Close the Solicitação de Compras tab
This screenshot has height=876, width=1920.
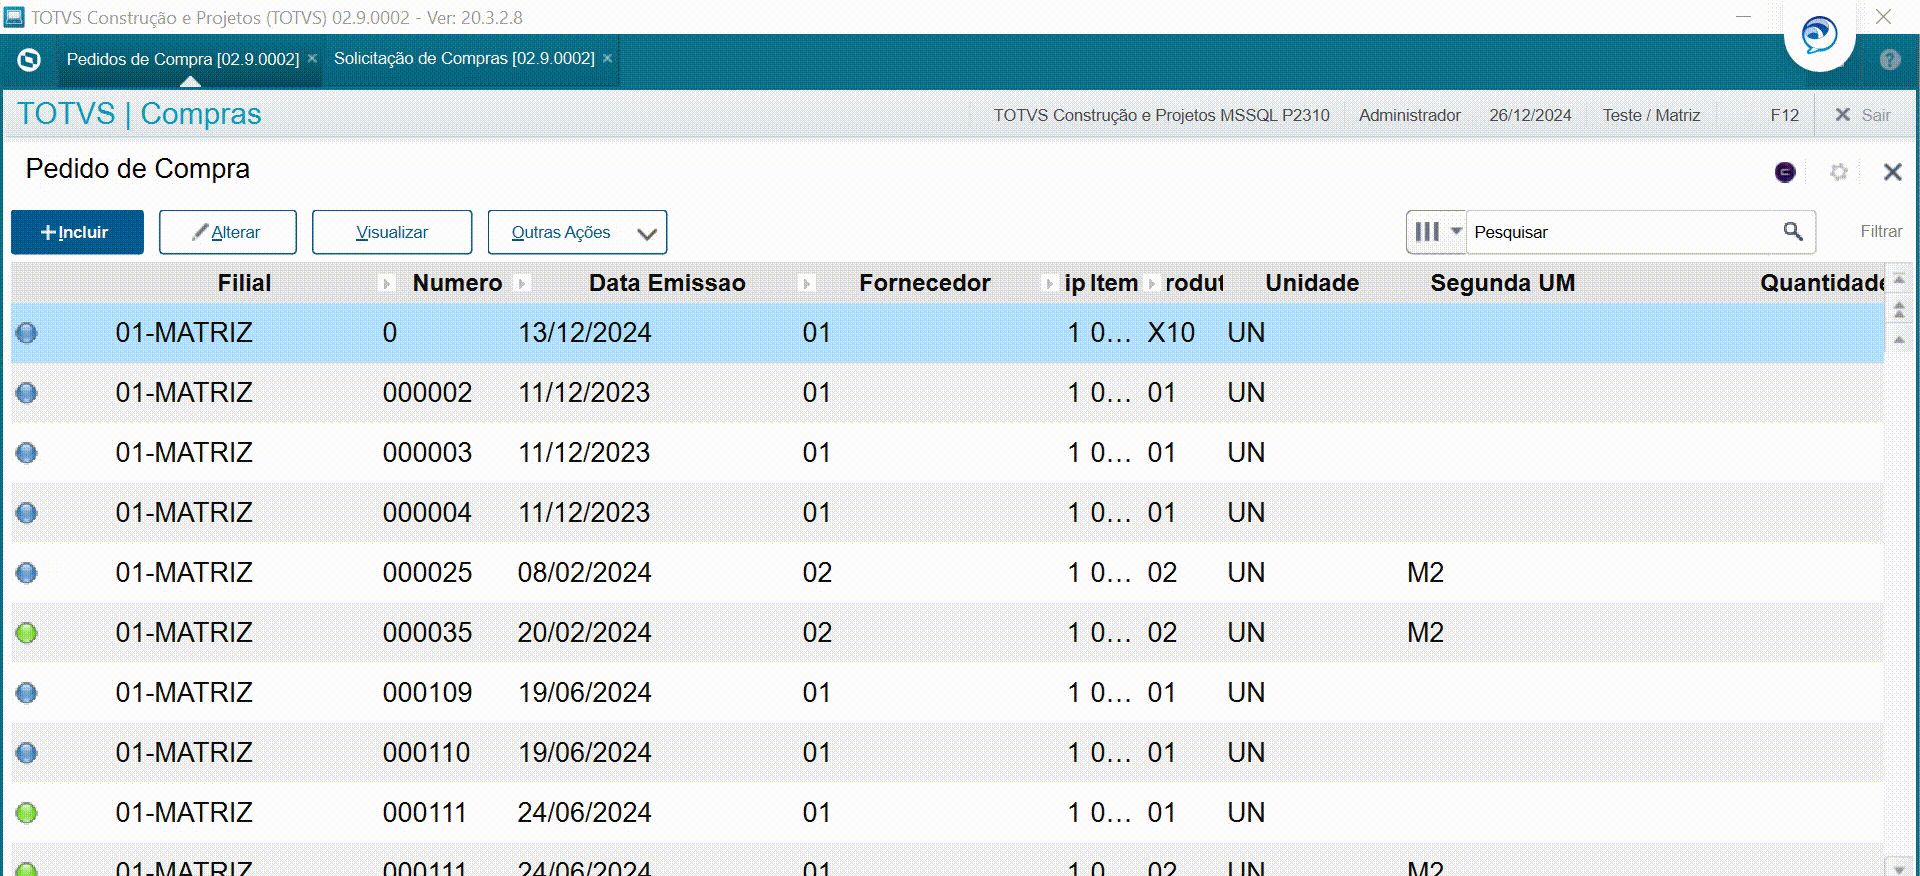click(607, 59)
